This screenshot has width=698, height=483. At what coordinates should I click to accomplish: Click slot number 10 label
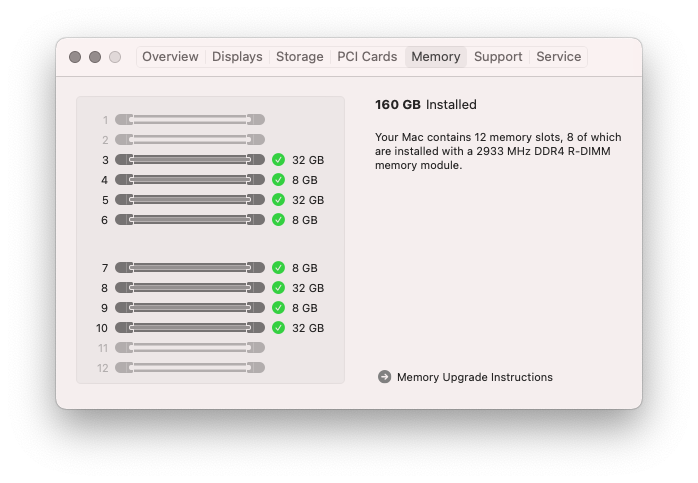point(102,328)
